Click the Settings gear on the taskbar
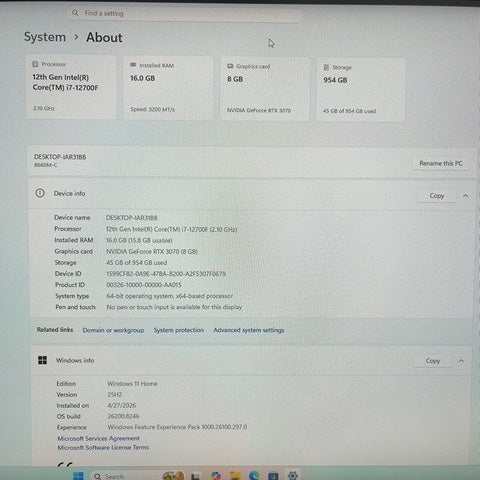Screen dimensions: 480x480 coord(293,476)
